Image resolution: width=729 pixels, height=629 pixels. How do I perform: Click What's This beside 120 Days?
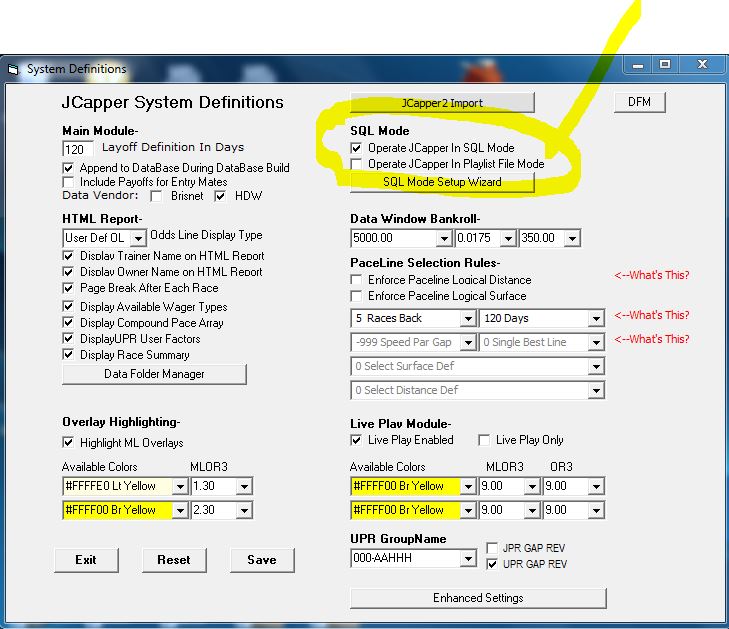tap(651, 315)
